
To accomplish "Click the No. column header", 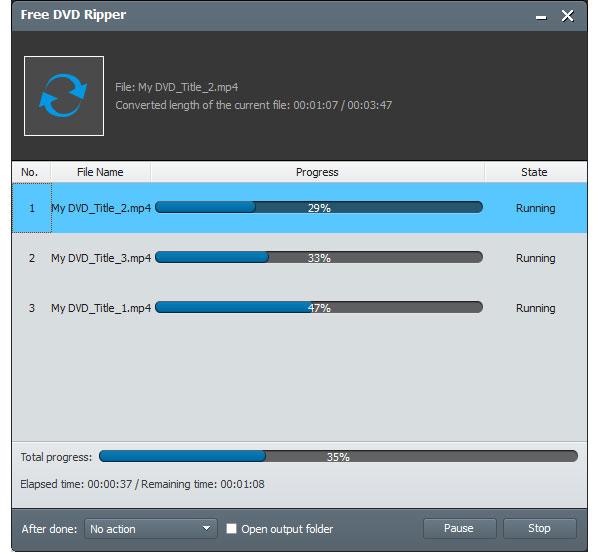I will click(31, 172).
